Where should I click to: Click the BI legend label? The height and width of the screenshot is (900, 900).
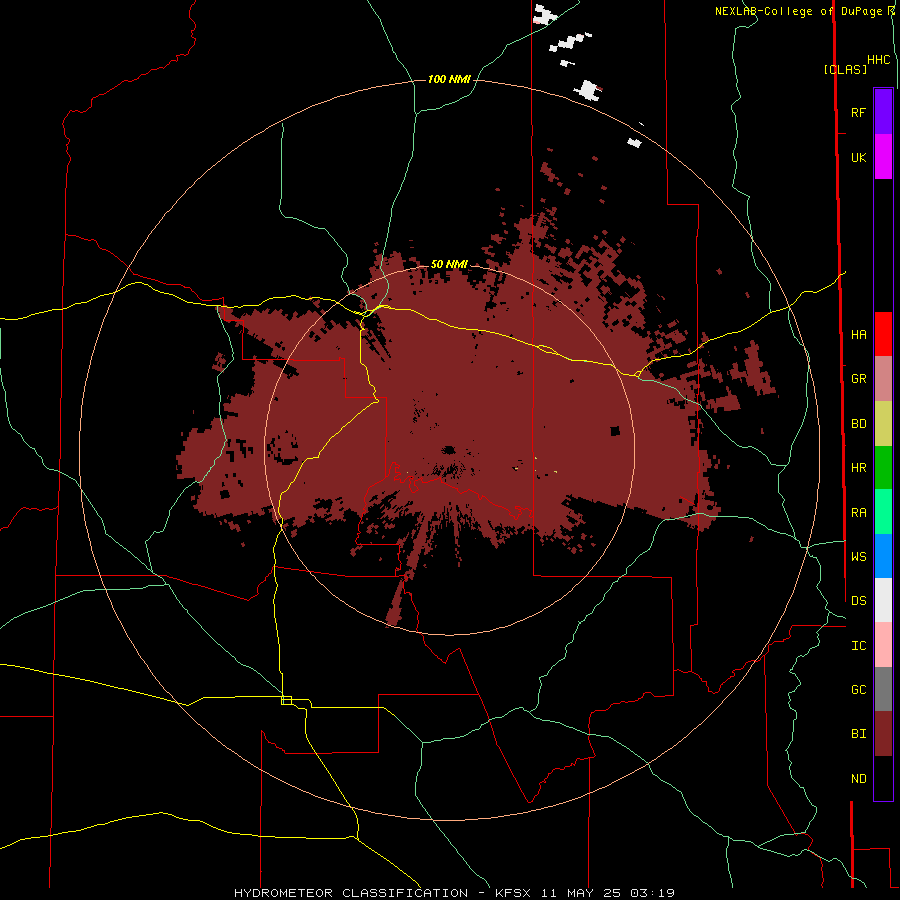(859, 734)
